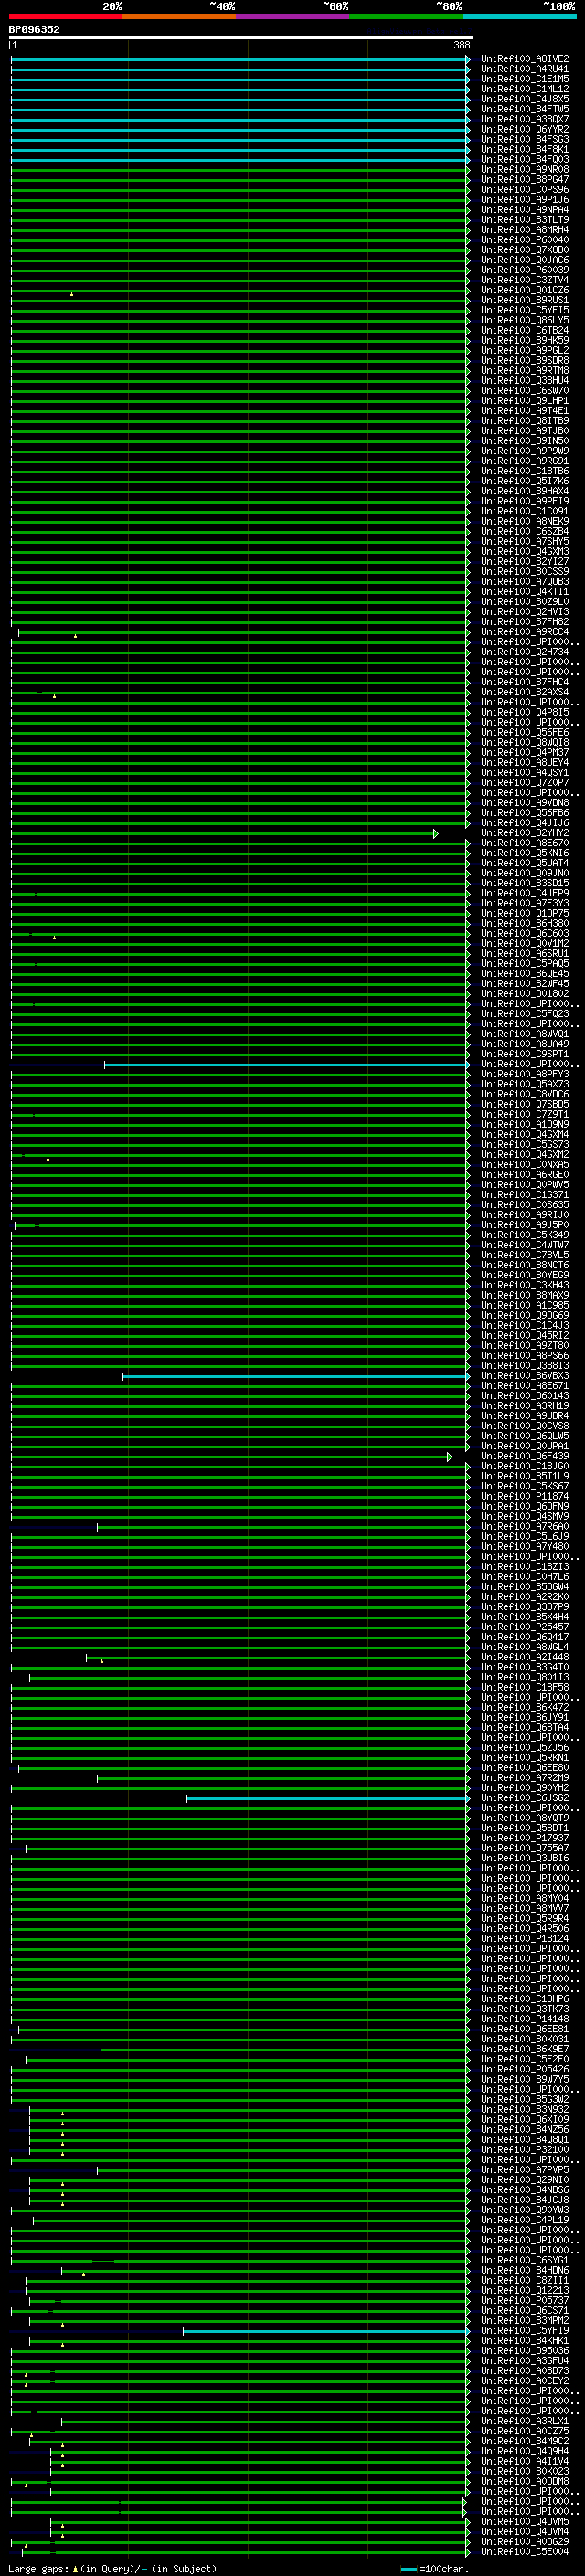Screen dimensions: 585x2576
Task: Click the purple ~60% identity color segment
Action: click(x=292, y=16)
